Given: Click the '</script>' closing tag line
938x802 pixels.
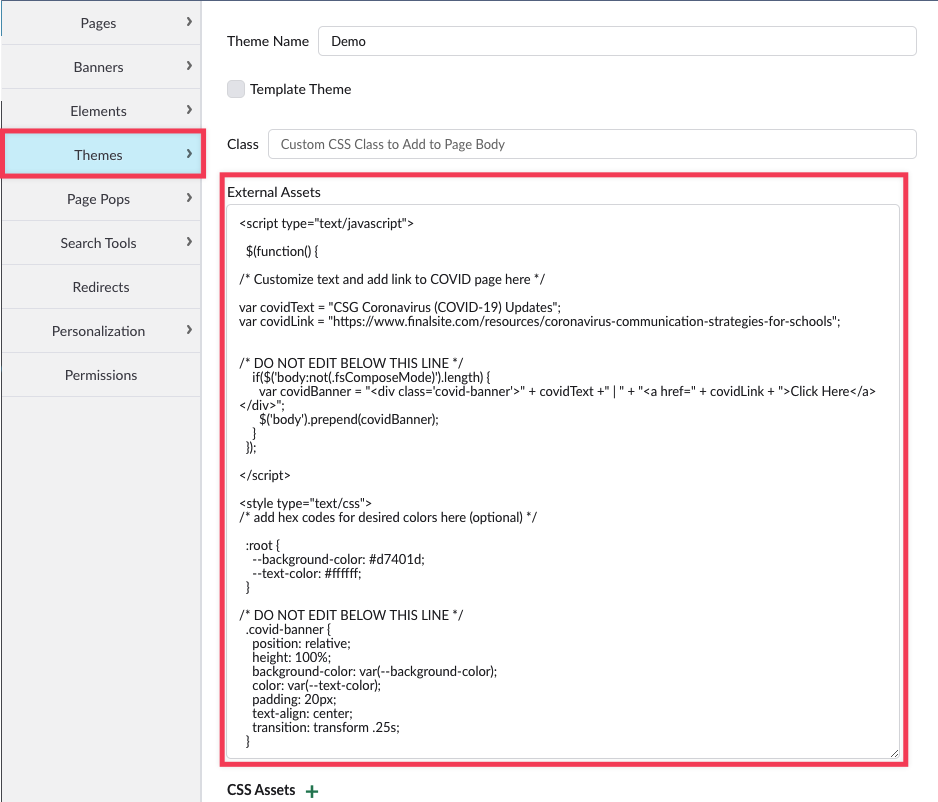Looking at the screenshot, I should [x=264, y=475].
